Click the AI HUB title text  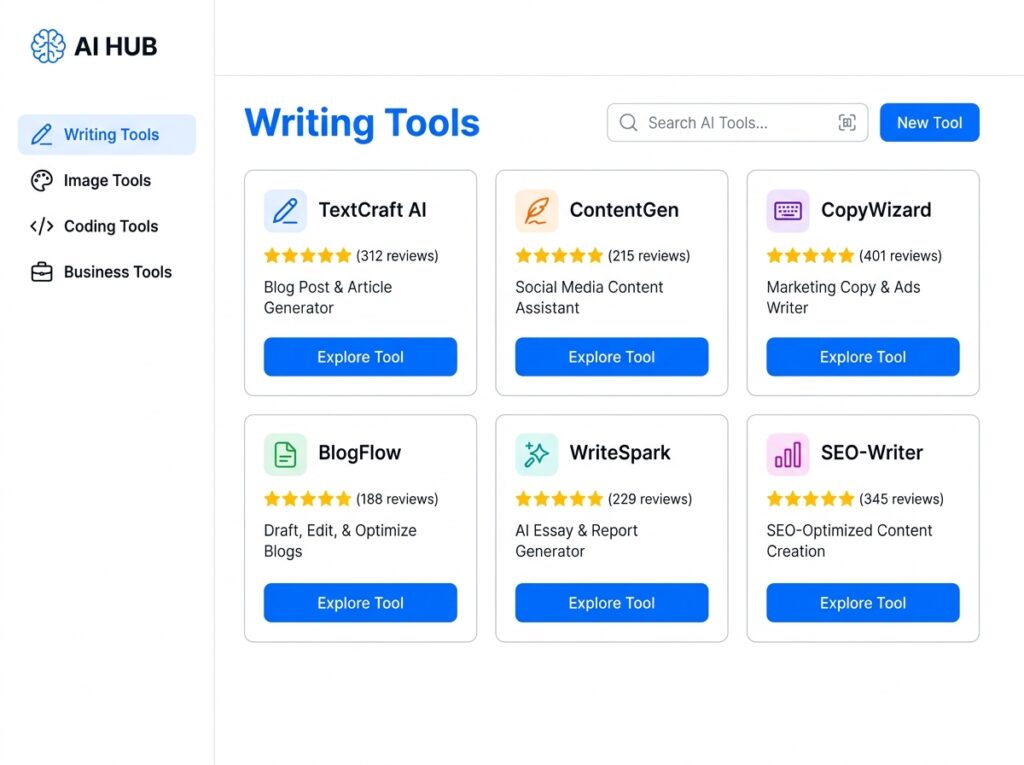point(116,46)
